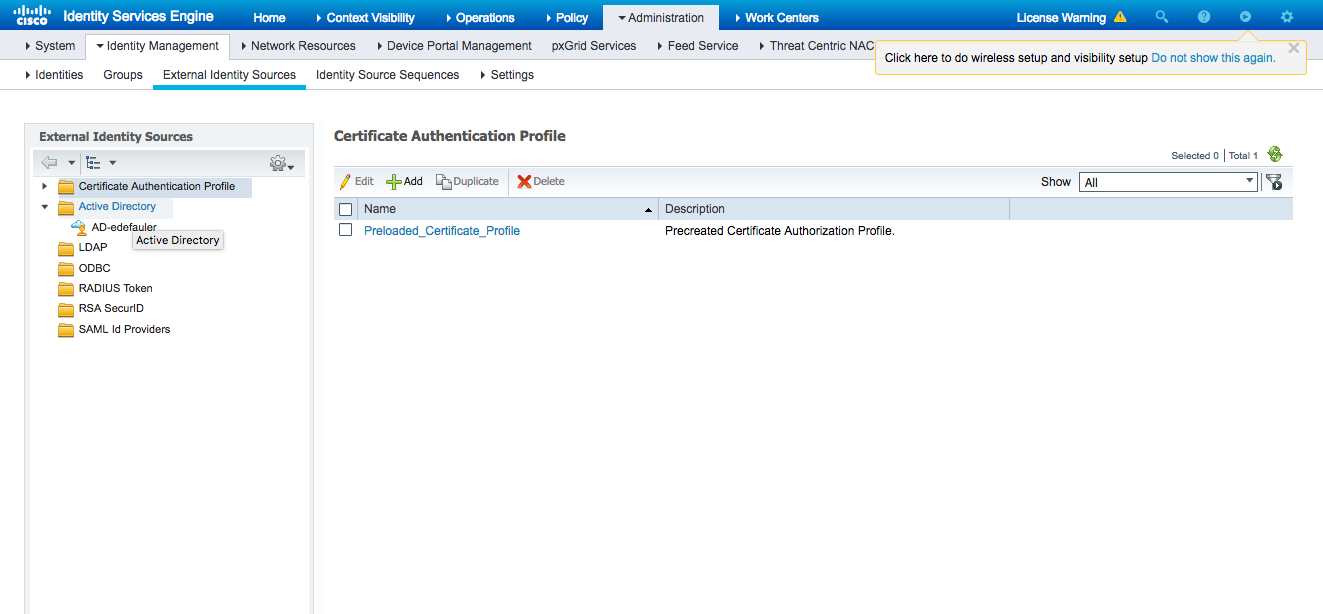Screen dimensions: 1323x614
Task: Open the system settings gear in header
Action: pyautogui.click(x=1287, y=17)
